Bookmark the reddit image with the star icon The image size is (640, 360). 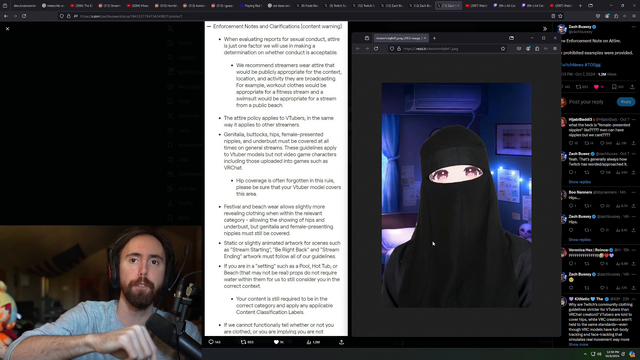point(503,49)
